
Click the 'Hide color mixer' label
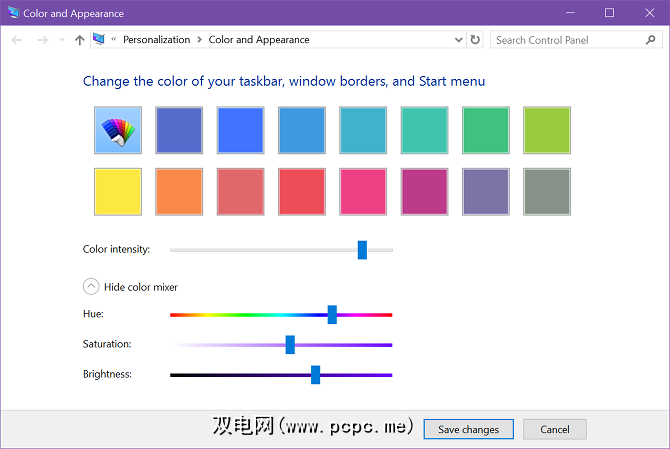[141, 287]
